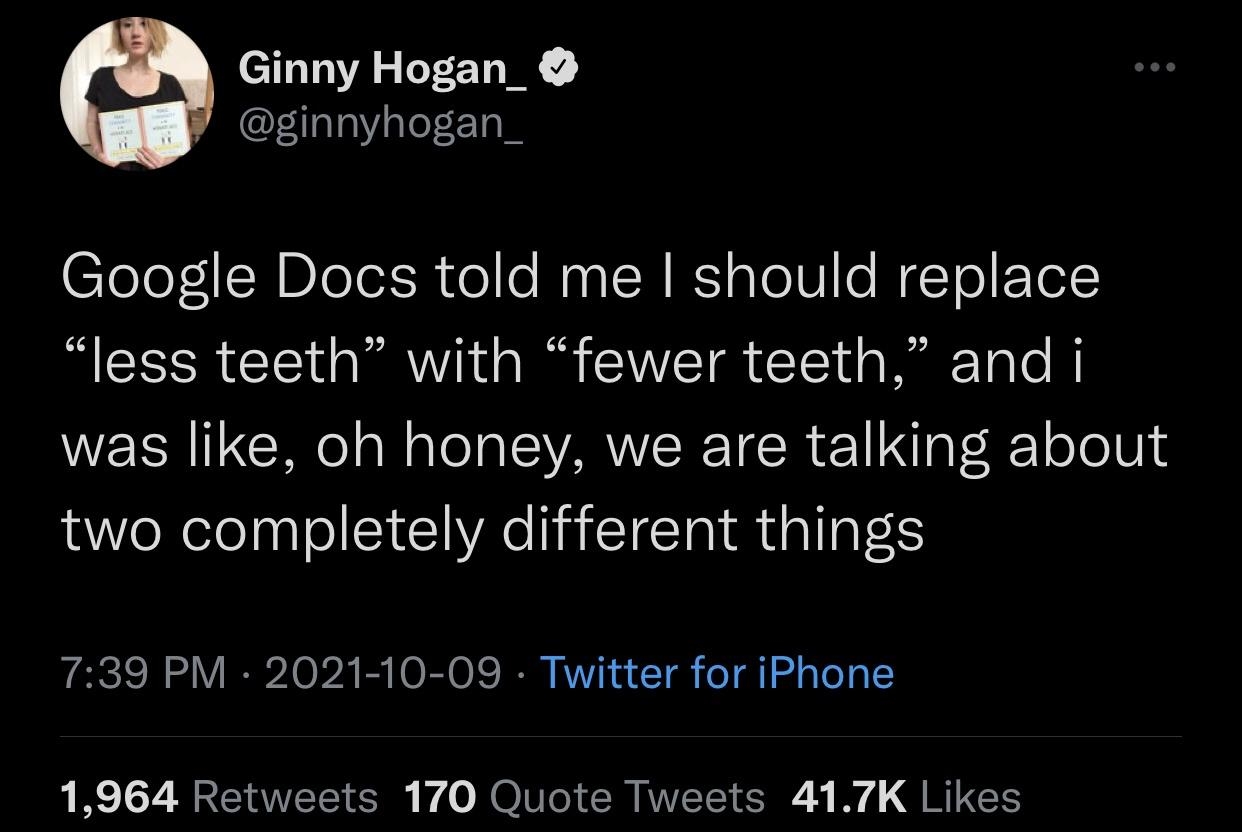Click the 41.7K likes count number

pyautogui.click(x=848, y=797)
